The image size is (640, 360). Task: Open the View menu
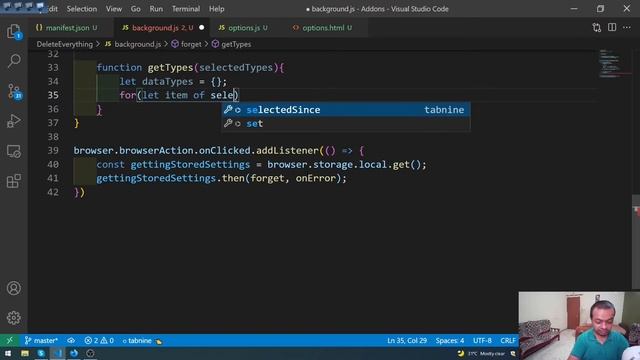tap(113, 9)
